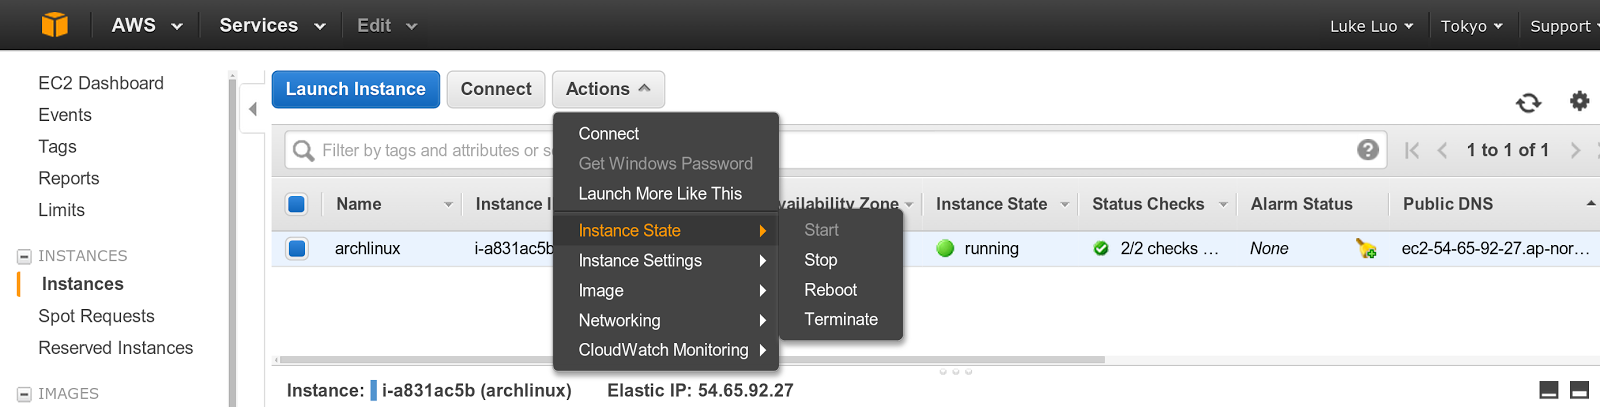Viewport: 1600px width, 407px height.
Task: Click the alarm status bell icon
Action: click(1366, 248)
